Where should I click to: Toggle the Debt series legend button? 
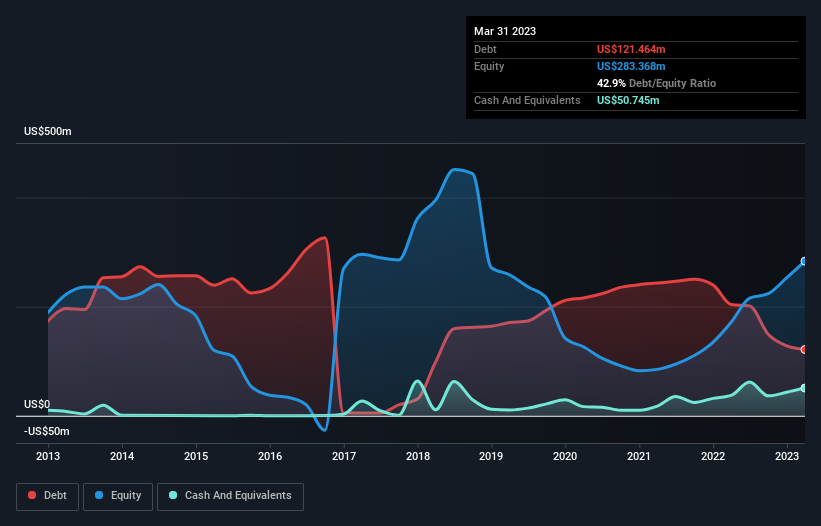[x=48, y=496]
